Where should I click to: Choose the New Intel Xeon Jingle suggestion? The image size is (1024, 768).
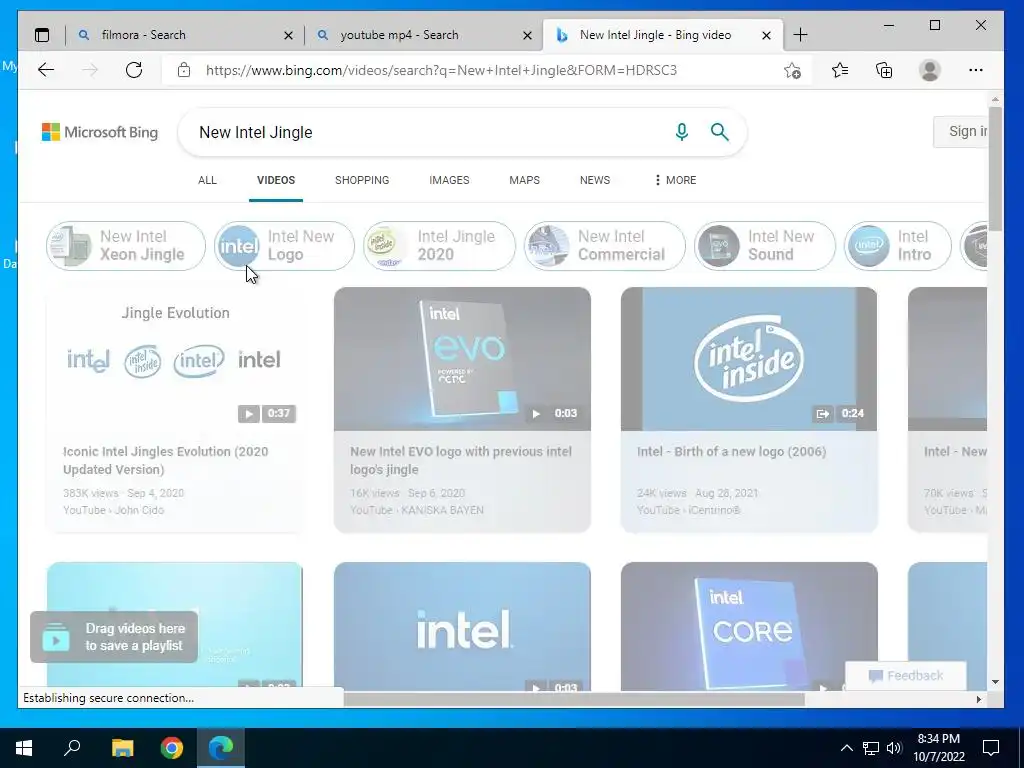point(126,246)
